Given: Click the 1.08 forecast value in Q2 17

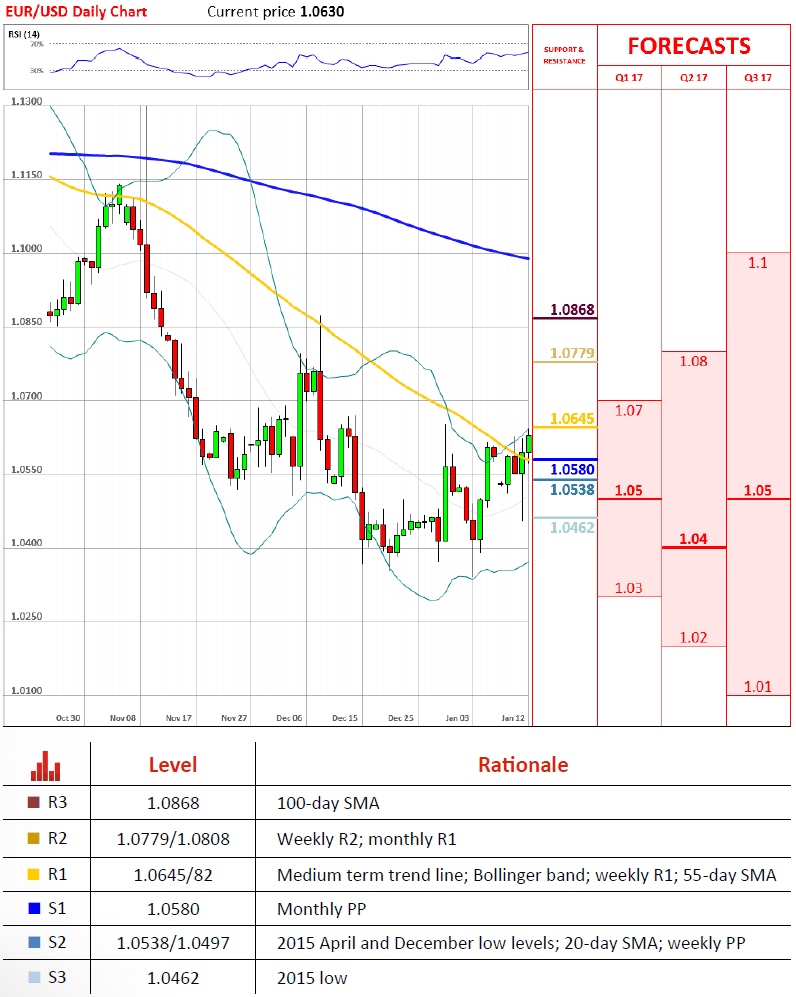Looking at the screenshot, I should point(694,361).
